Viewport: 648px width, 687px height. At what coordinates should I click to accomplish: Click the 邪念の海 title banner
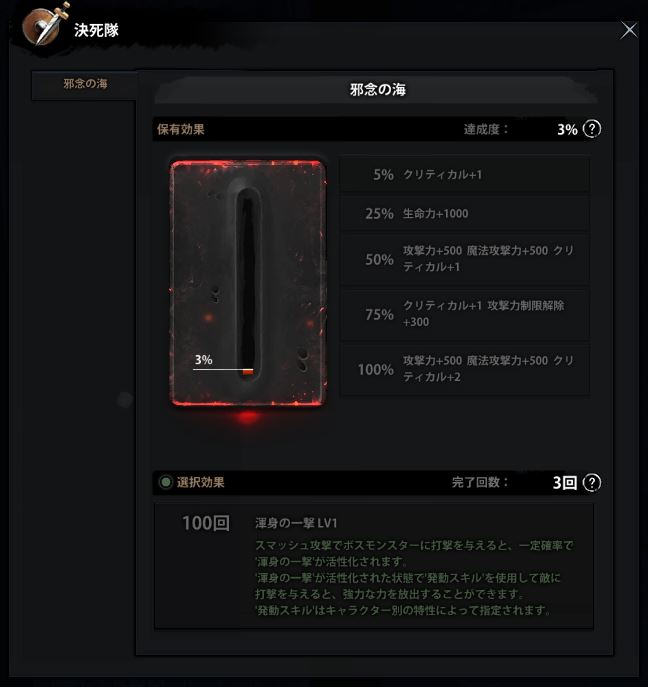pos(377,90)
